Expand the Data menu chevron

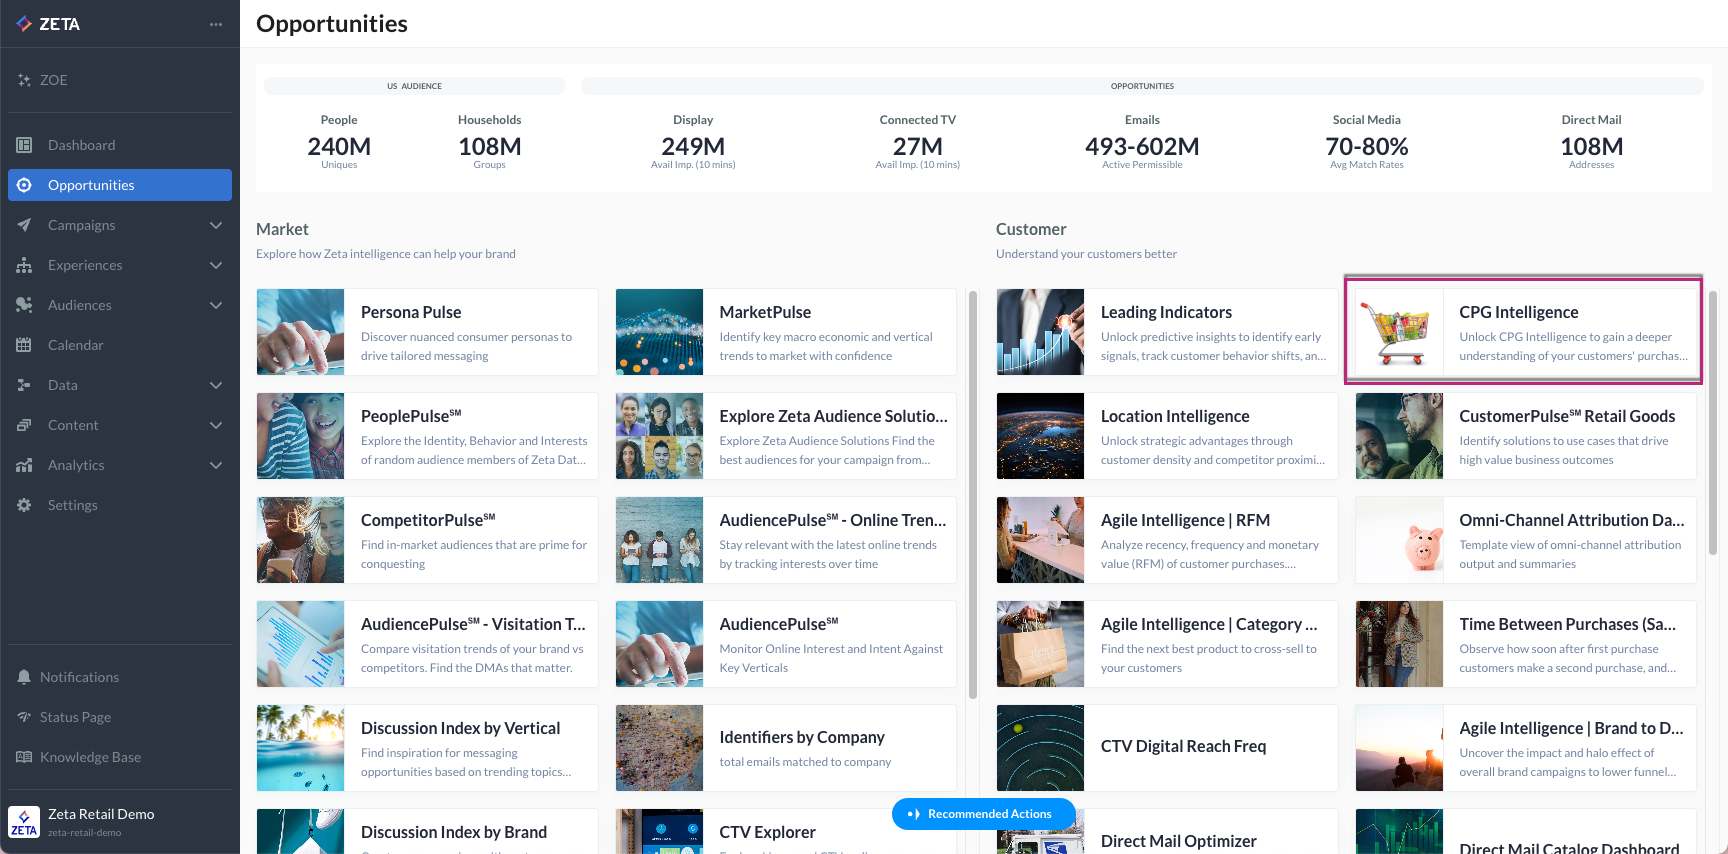point(216,385)
